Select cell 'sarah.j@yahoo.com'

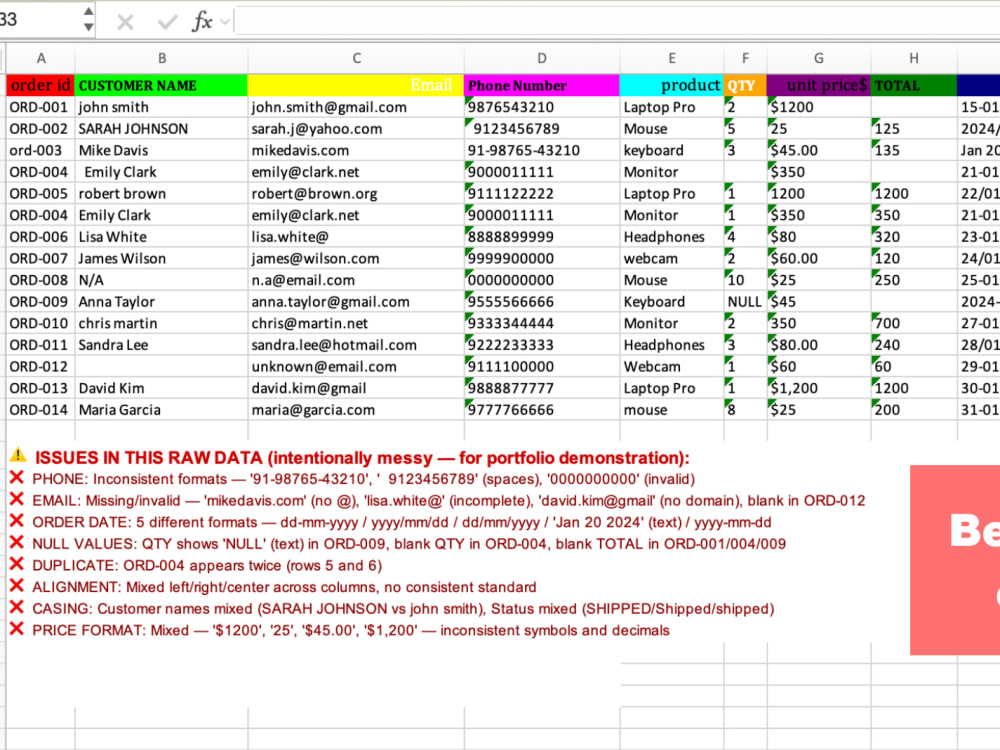click(x=356, y=129)
